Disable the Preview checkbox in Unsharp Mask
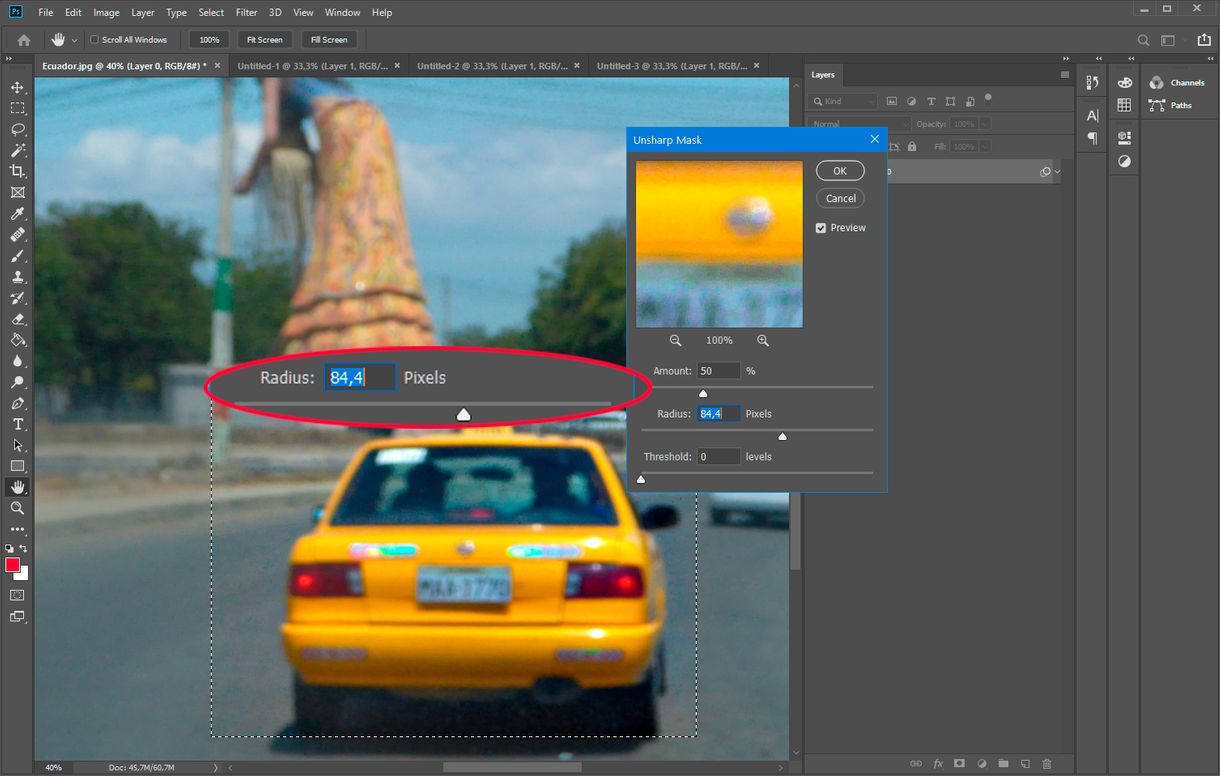The image size is (1220, 776). click(x=821, y=227)
